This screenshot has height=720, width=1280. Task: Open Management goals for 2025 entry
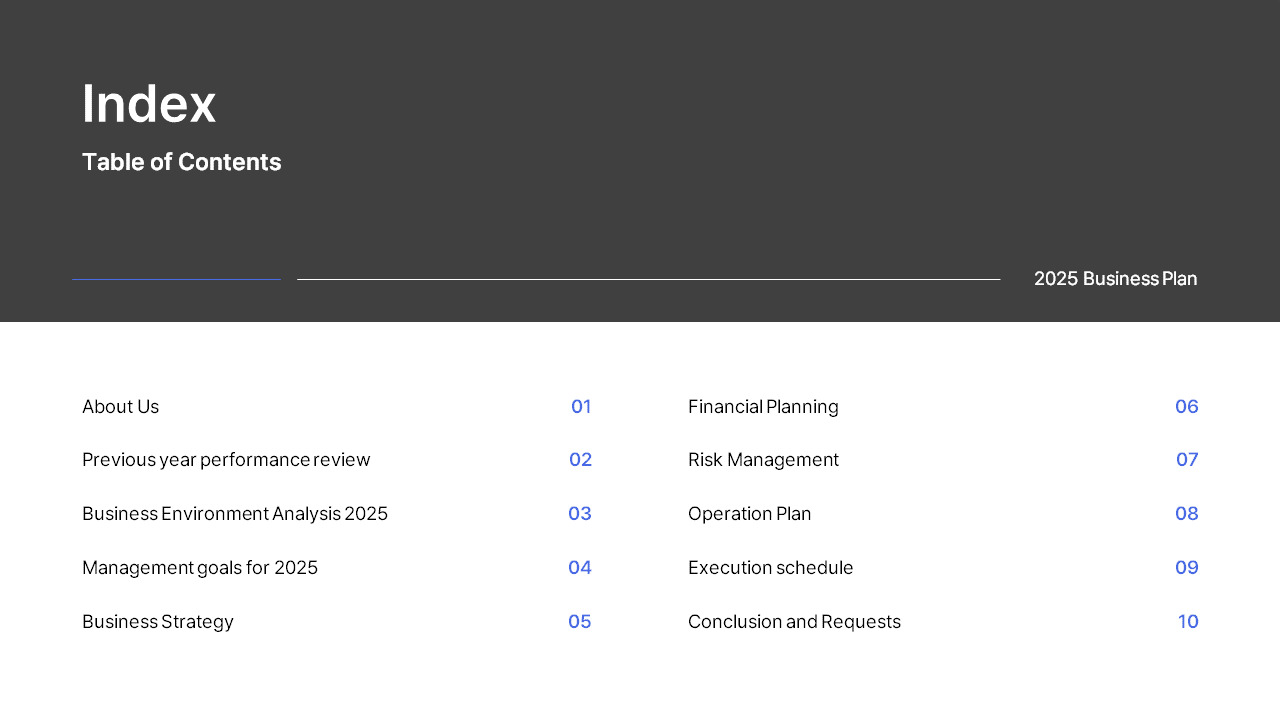pos(200,568)
